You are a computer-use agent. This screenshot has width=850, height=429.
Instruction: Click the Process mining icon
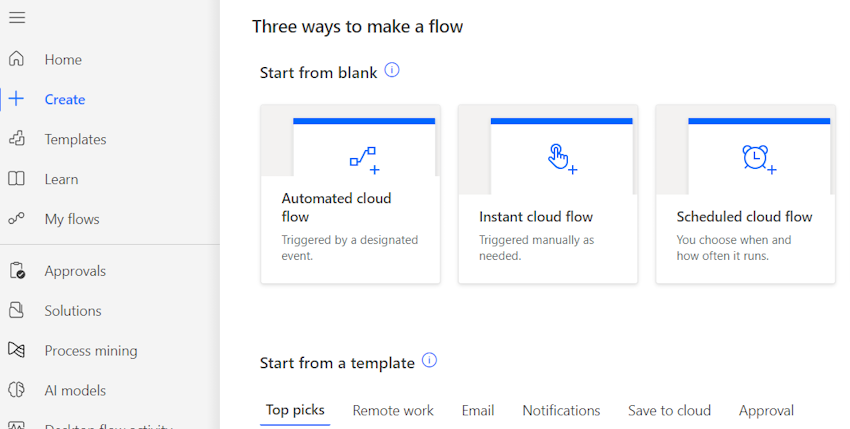[17, 351]
